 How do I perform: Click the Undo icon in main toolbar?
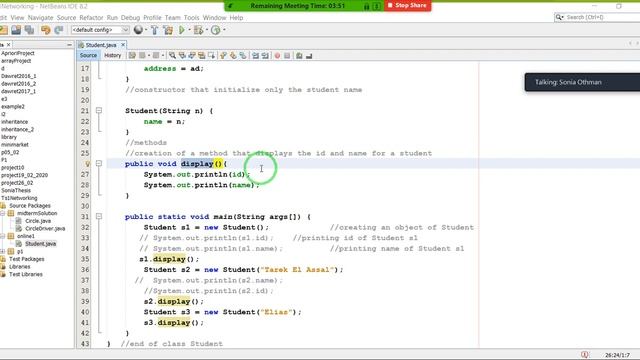[45, 30]
